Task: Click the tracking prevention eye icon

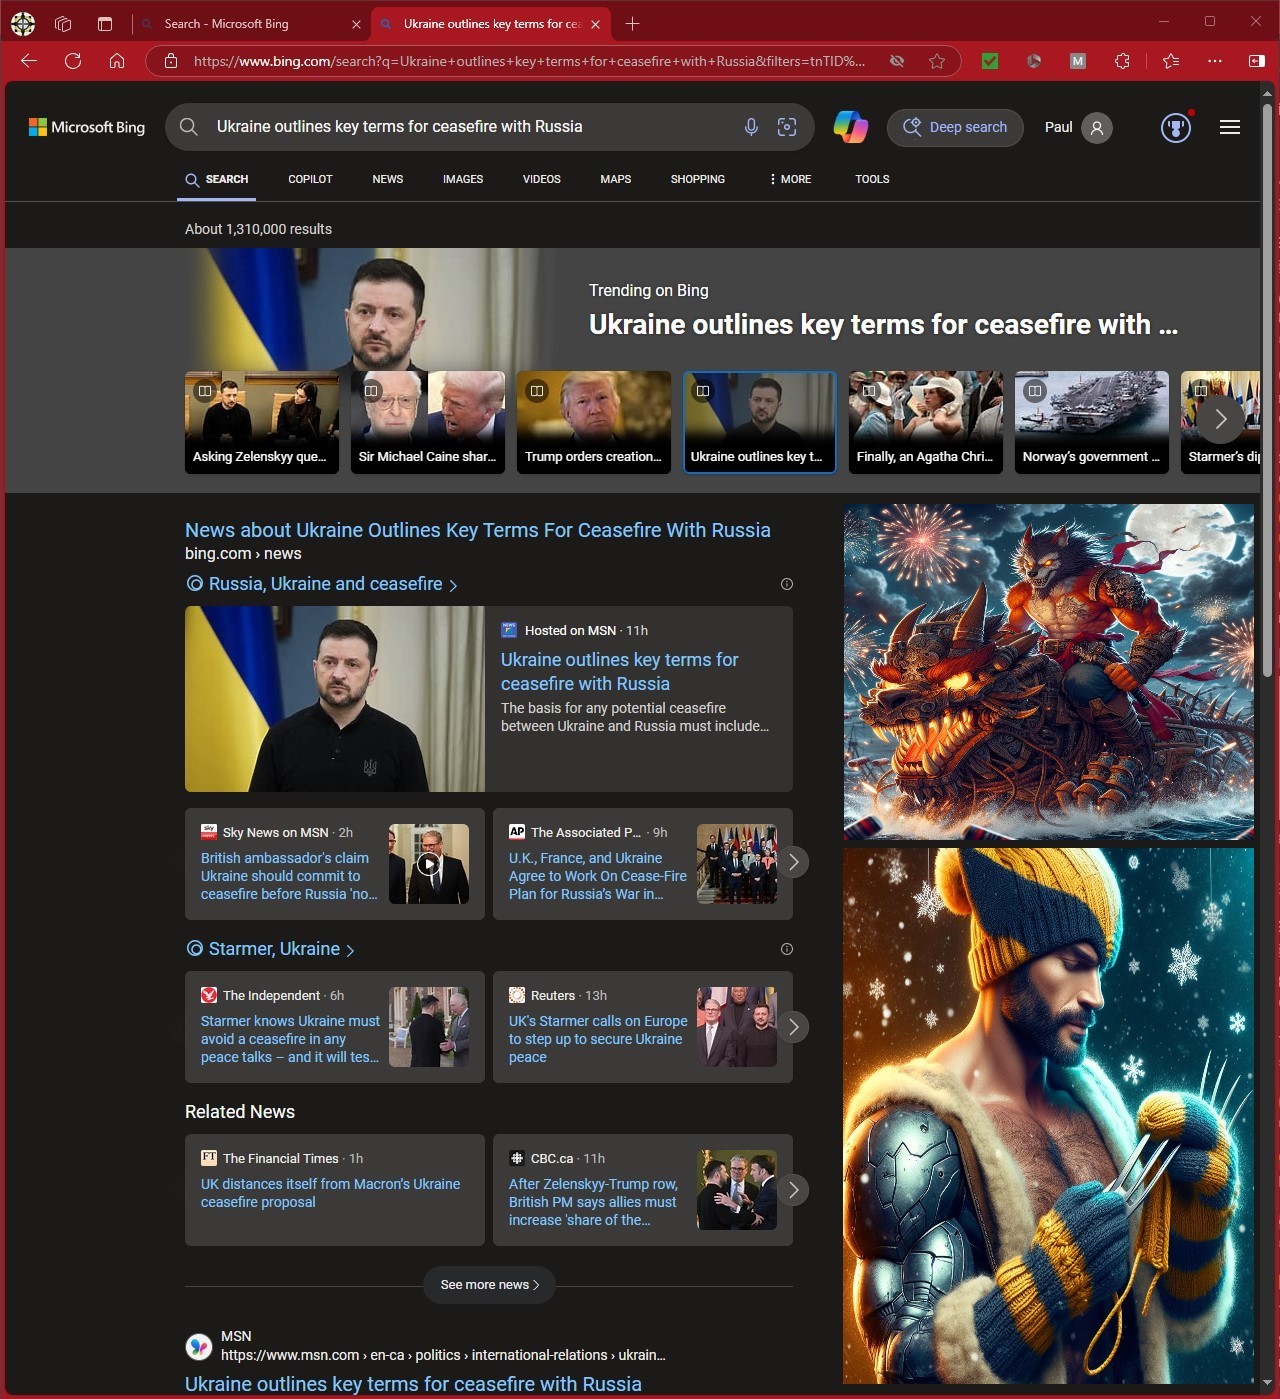Action: [897, 61]
